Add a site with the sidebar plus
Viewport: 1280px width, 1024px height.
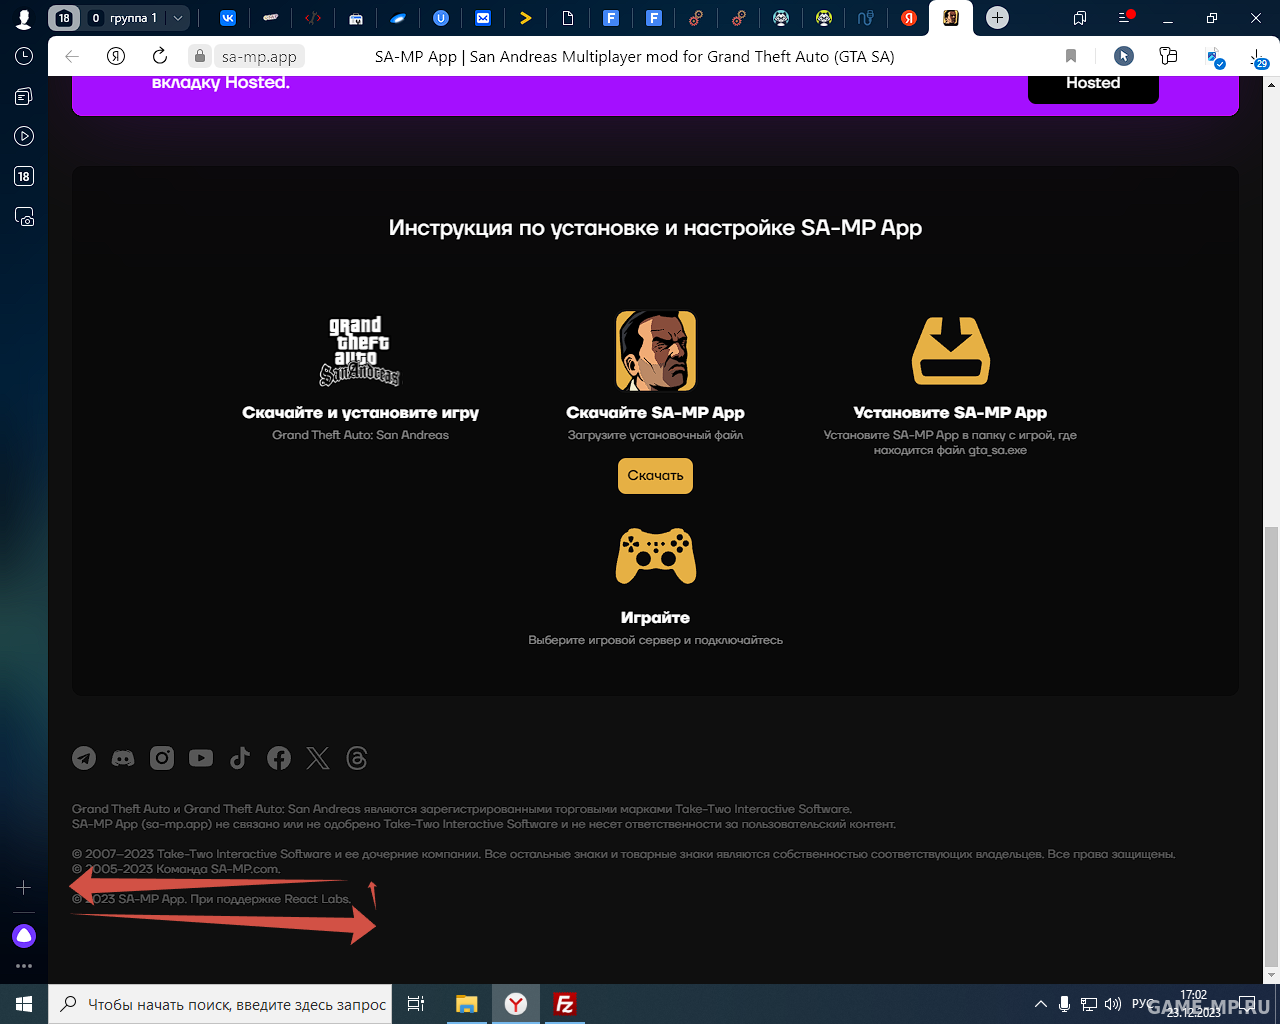pos(24,887)
